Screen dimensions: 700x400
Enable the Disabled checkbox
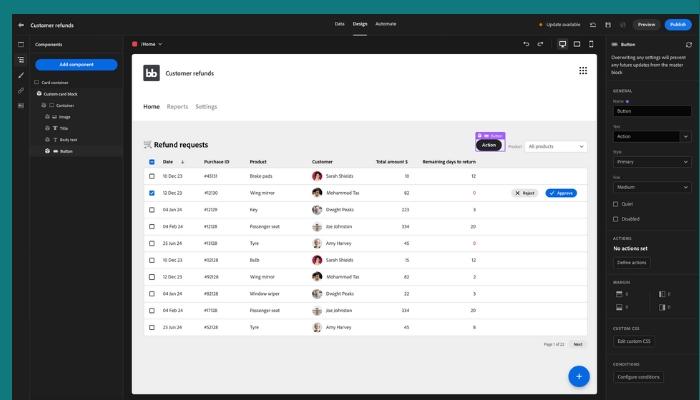[x=615, y=220]
